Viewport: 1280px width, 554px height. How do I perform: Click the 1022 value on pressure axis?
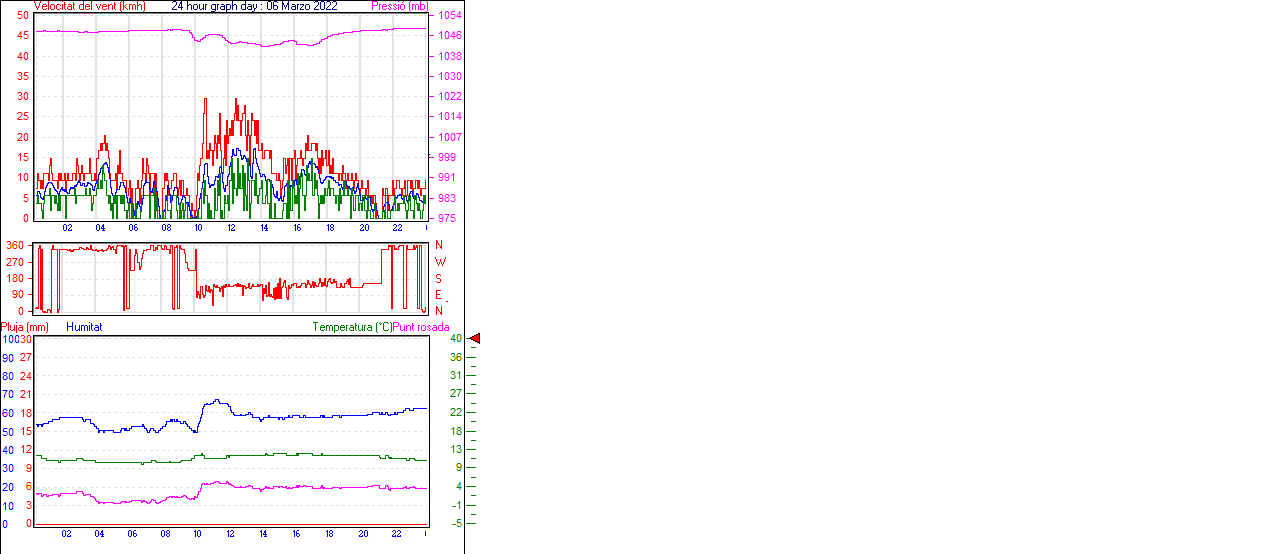tap(449, 97)
